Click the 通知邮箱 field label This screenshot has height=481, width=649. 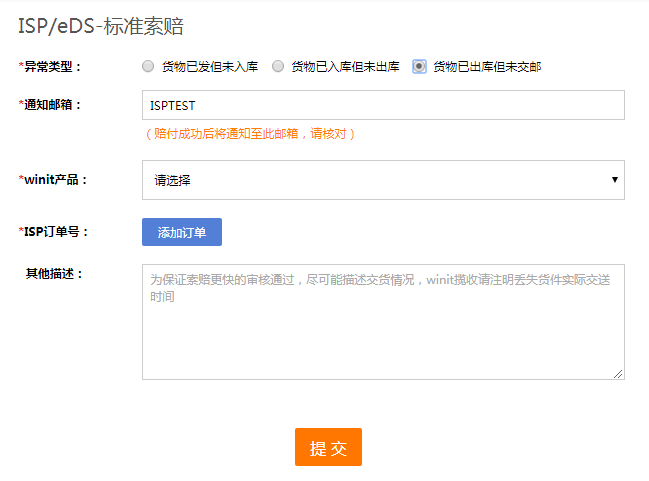50,105
